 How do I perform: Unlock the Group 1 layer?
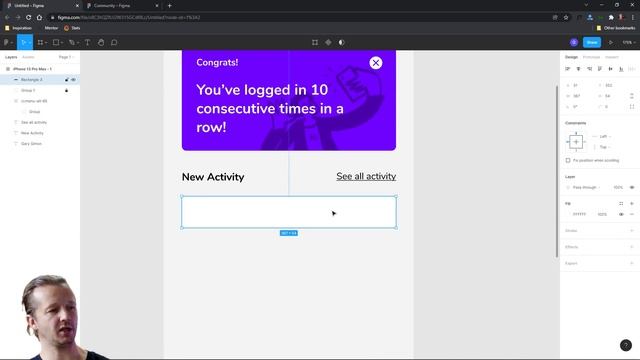point(67,90)
